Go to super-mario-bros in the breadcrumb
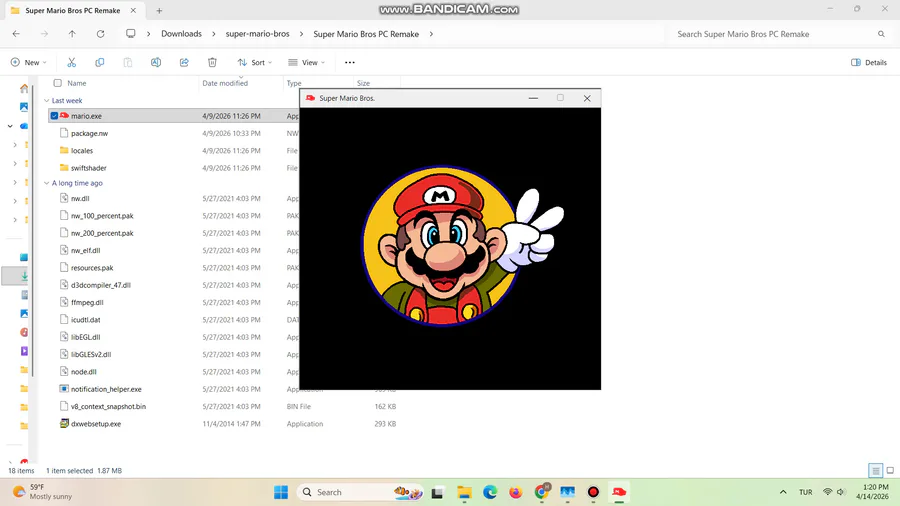The width and height of the screenshot is (900, 506). click(x=257, y=34)
